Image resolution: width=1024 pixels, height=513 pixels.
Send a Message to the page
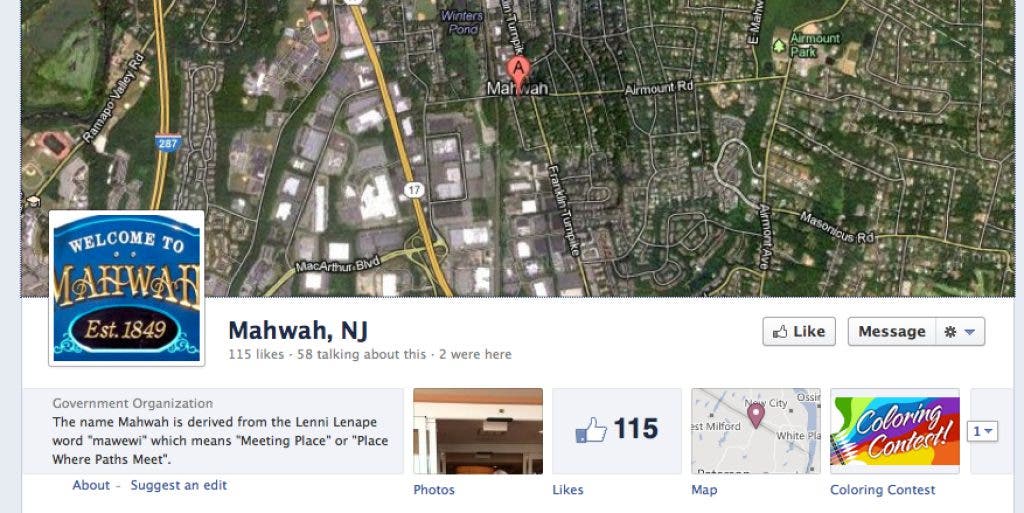tap(891, 332)
